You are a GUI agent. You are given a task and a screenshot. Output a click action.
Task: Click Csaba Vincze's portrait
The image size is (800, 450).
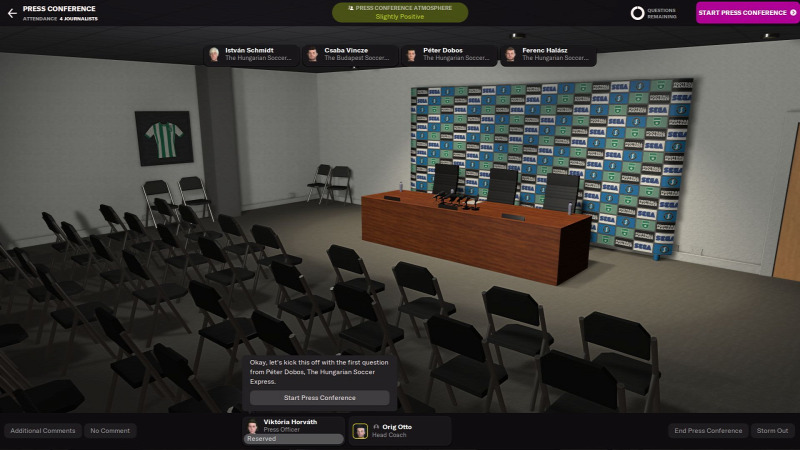click(x=313, y=54)
